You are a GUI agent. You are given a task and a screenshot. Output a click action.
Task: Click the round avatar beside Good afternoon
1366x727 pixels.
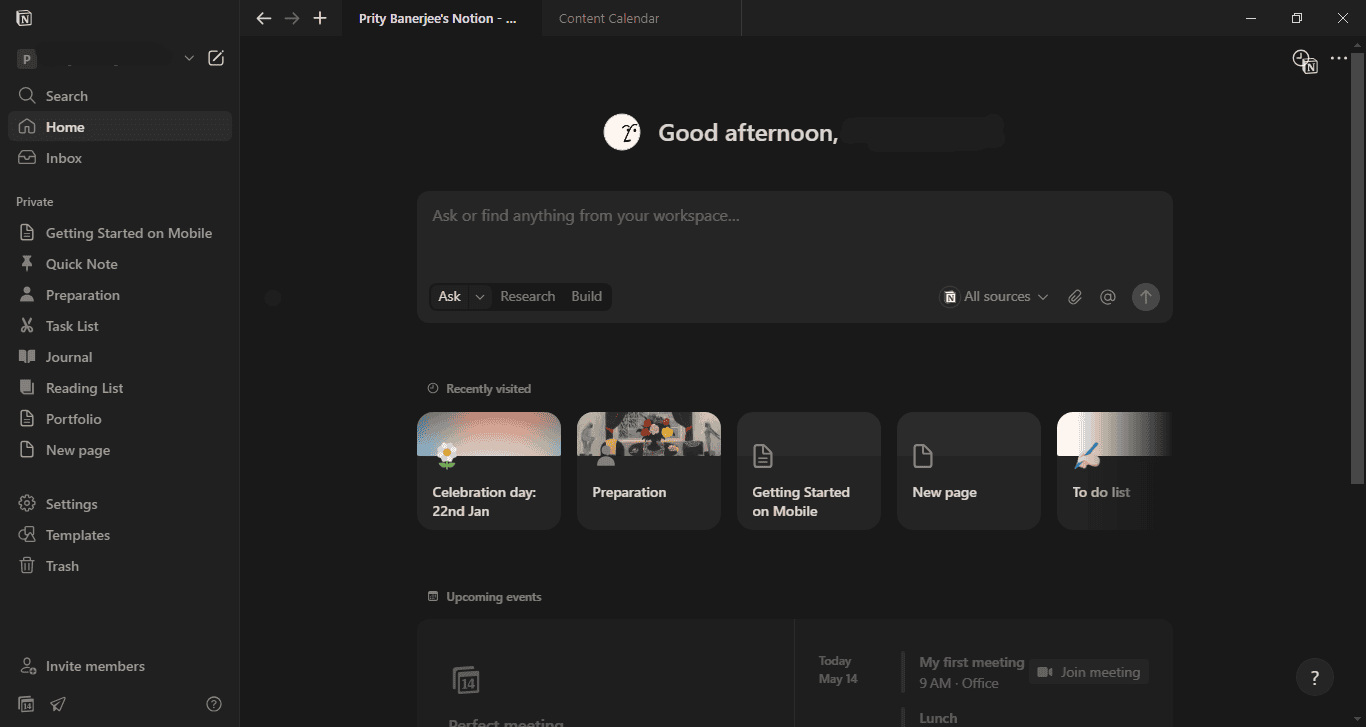tap(622, 132)
